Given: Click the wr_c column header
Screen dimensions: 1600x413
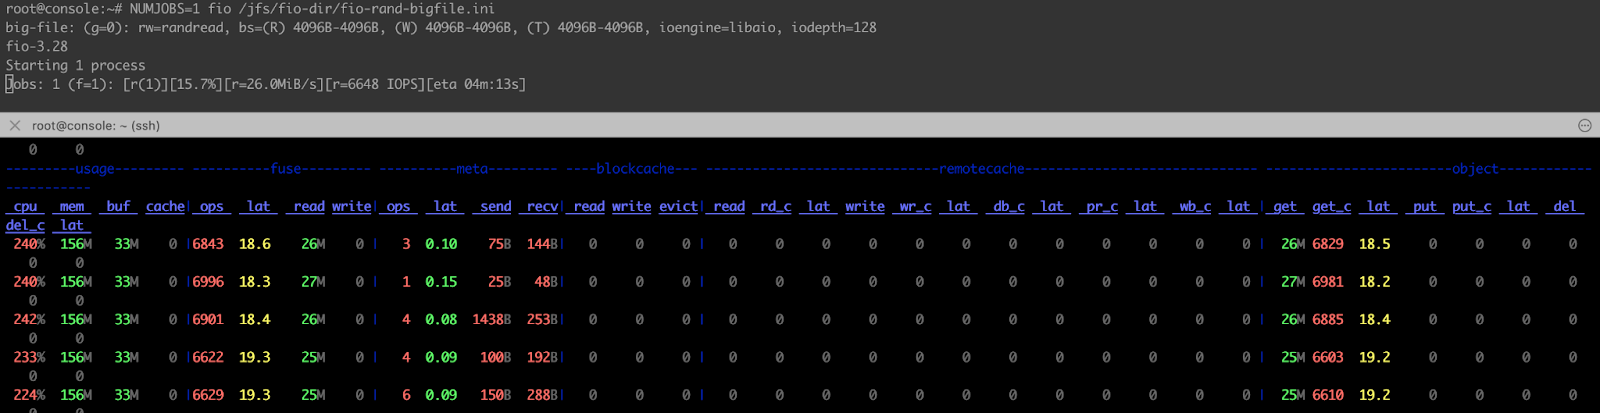Looking at the screenshot, I should coord(915,206).
